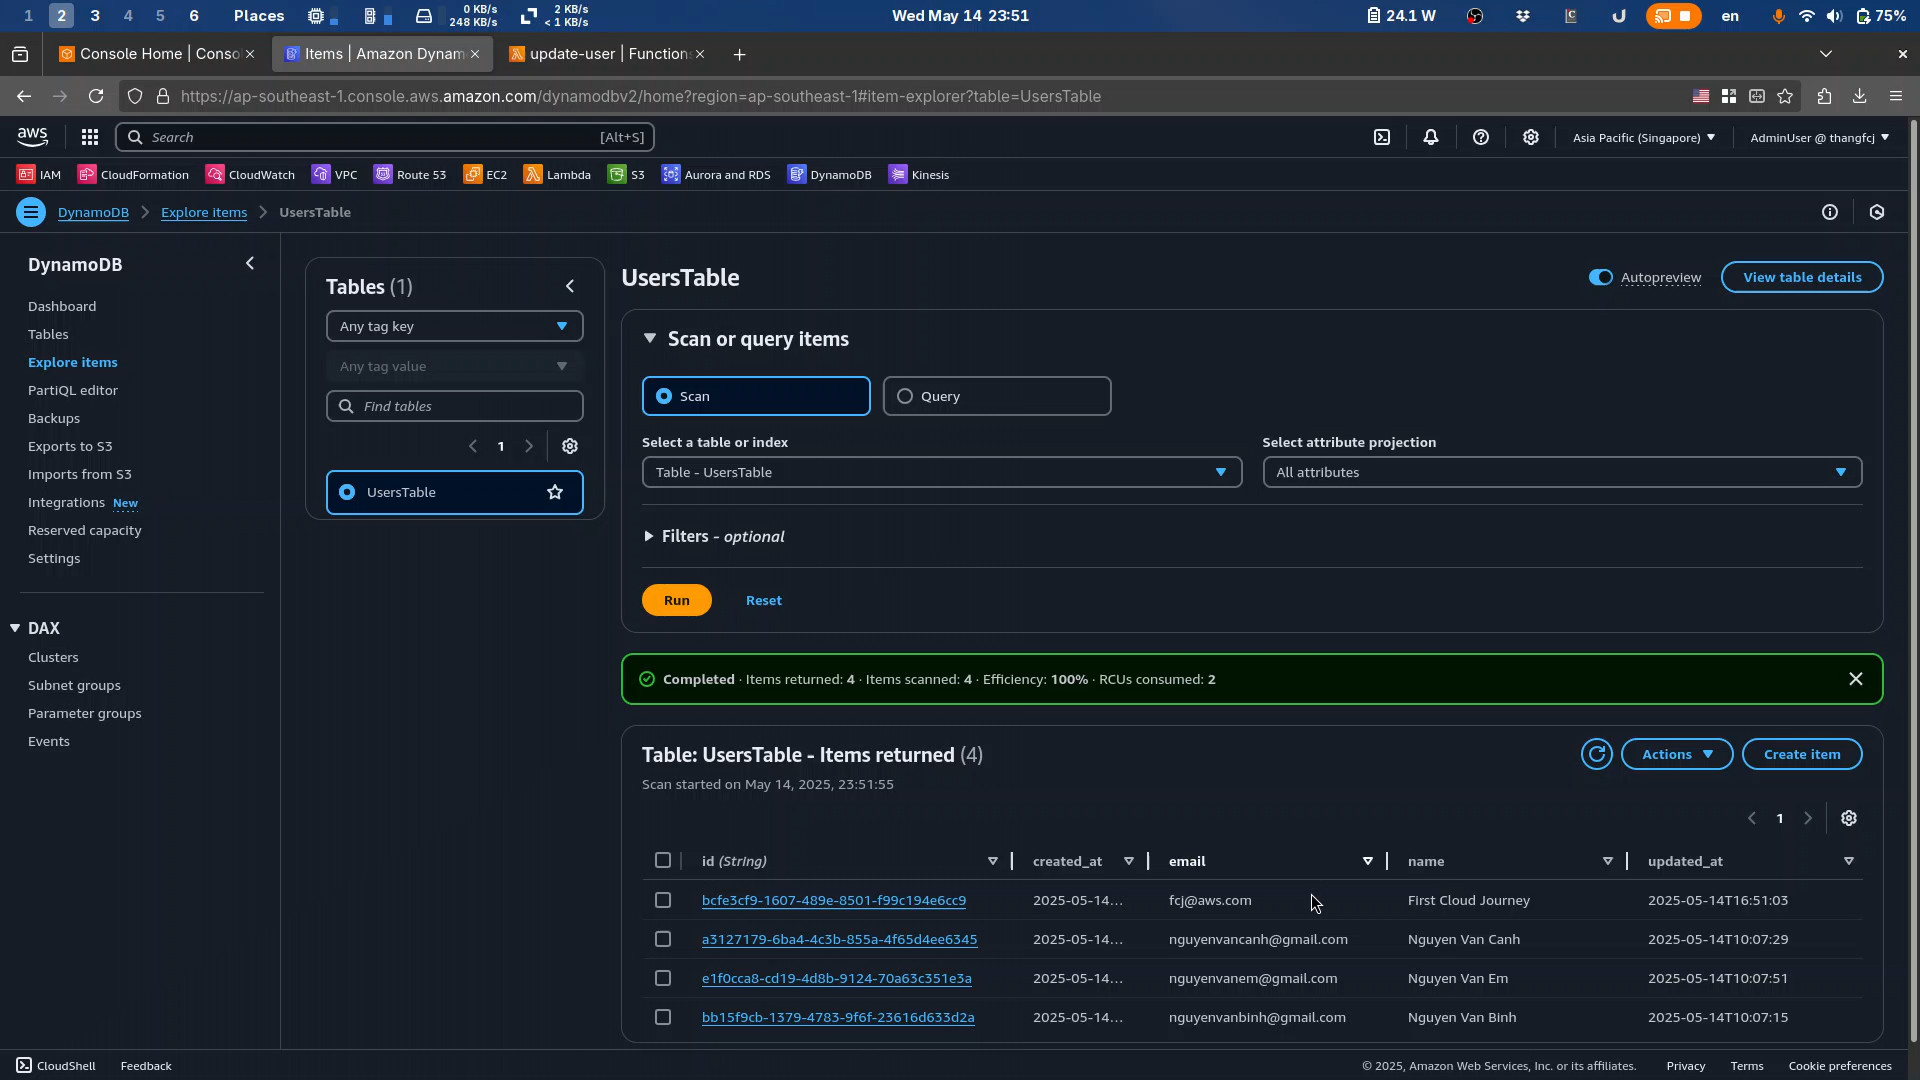
Task: Open the Actions dropdown
Action: click(x=1677, y=754)
